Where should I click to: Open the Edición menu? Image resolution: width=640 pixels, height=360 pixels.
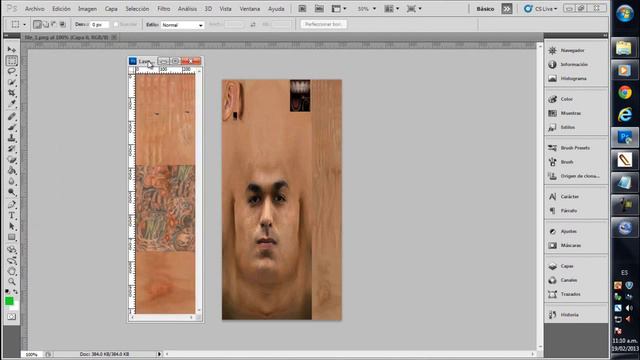click(x=61, y=9)
